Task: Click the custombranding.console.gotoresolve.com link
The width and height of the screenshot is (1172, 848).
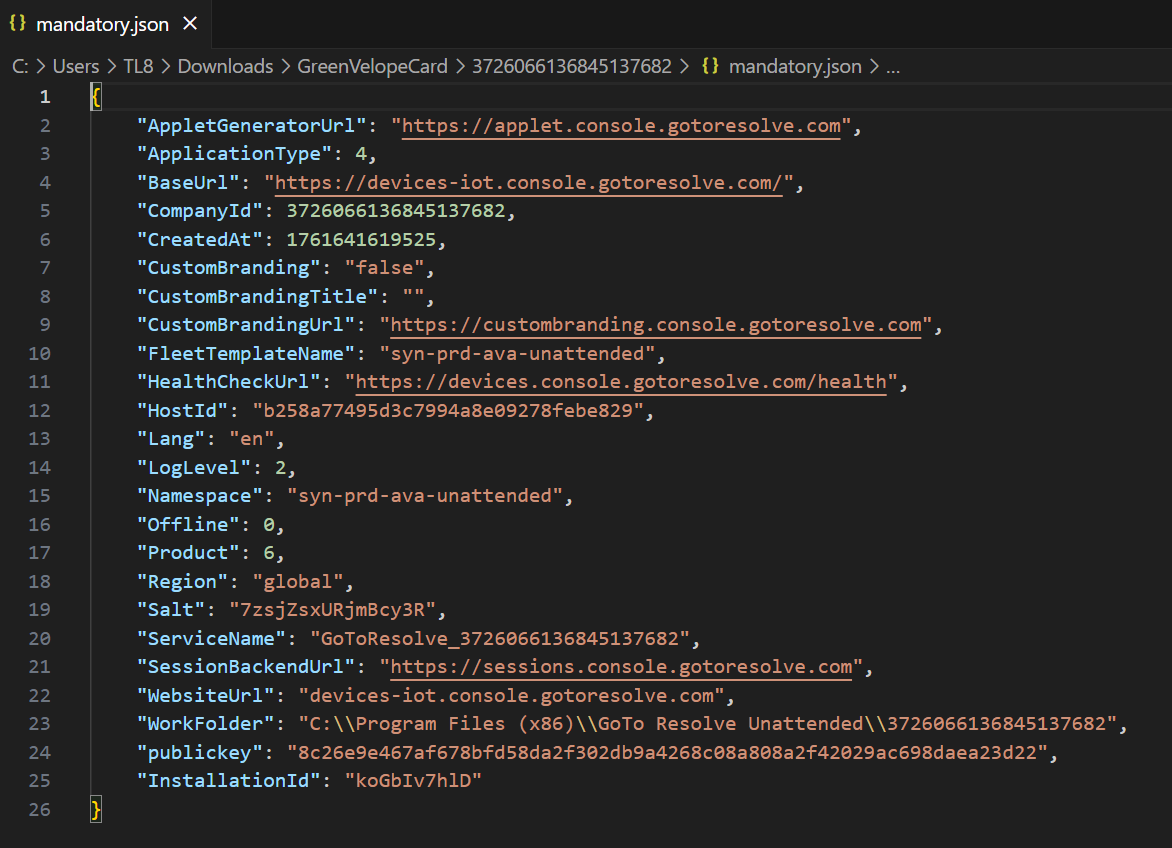Action: (655, 326)
